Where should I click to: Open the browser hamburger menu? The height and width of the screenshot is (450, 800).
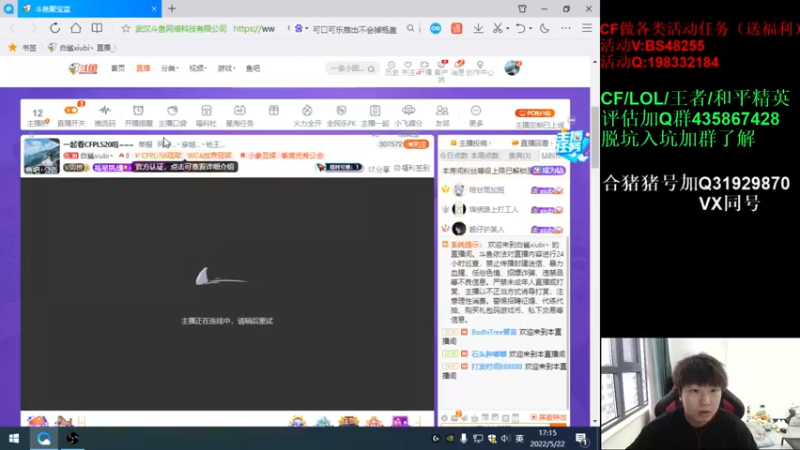587,29
